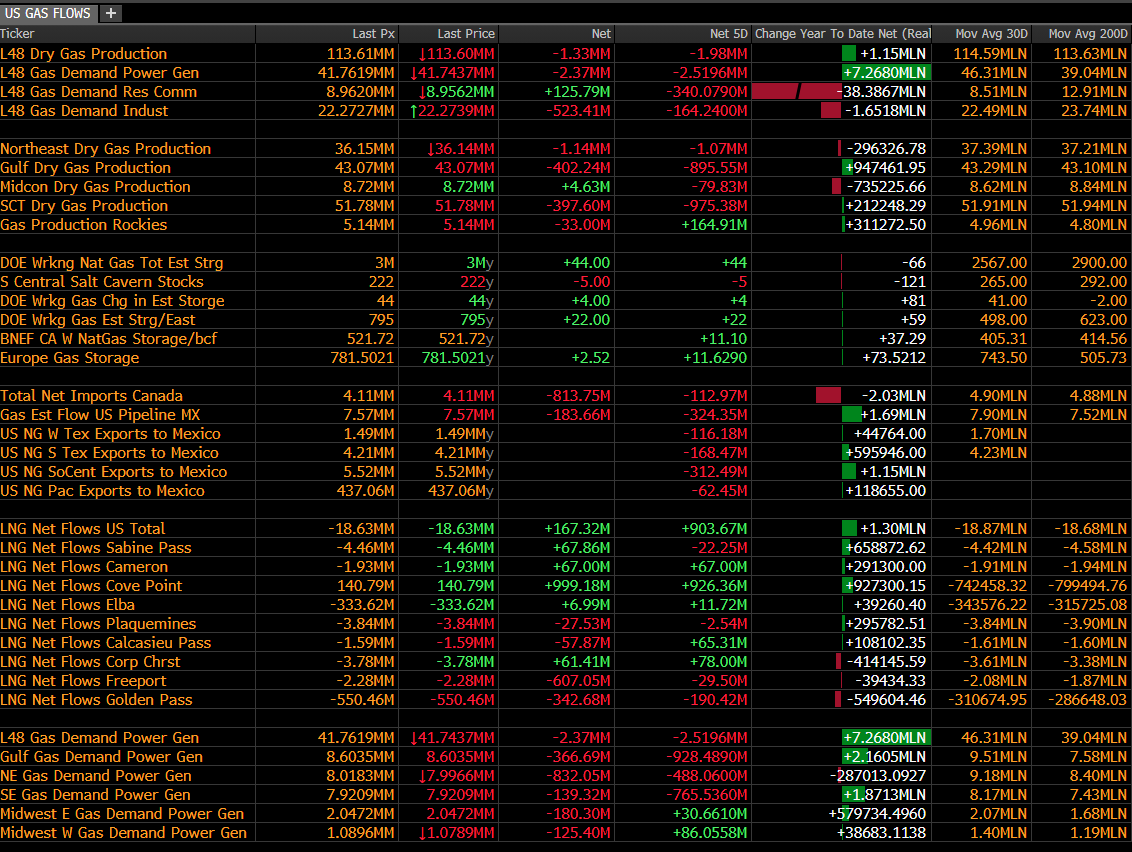Open Gulf Dry Gas Production ticker
The width and height of the screenshot is (1132, 852).
click(85, 168)
